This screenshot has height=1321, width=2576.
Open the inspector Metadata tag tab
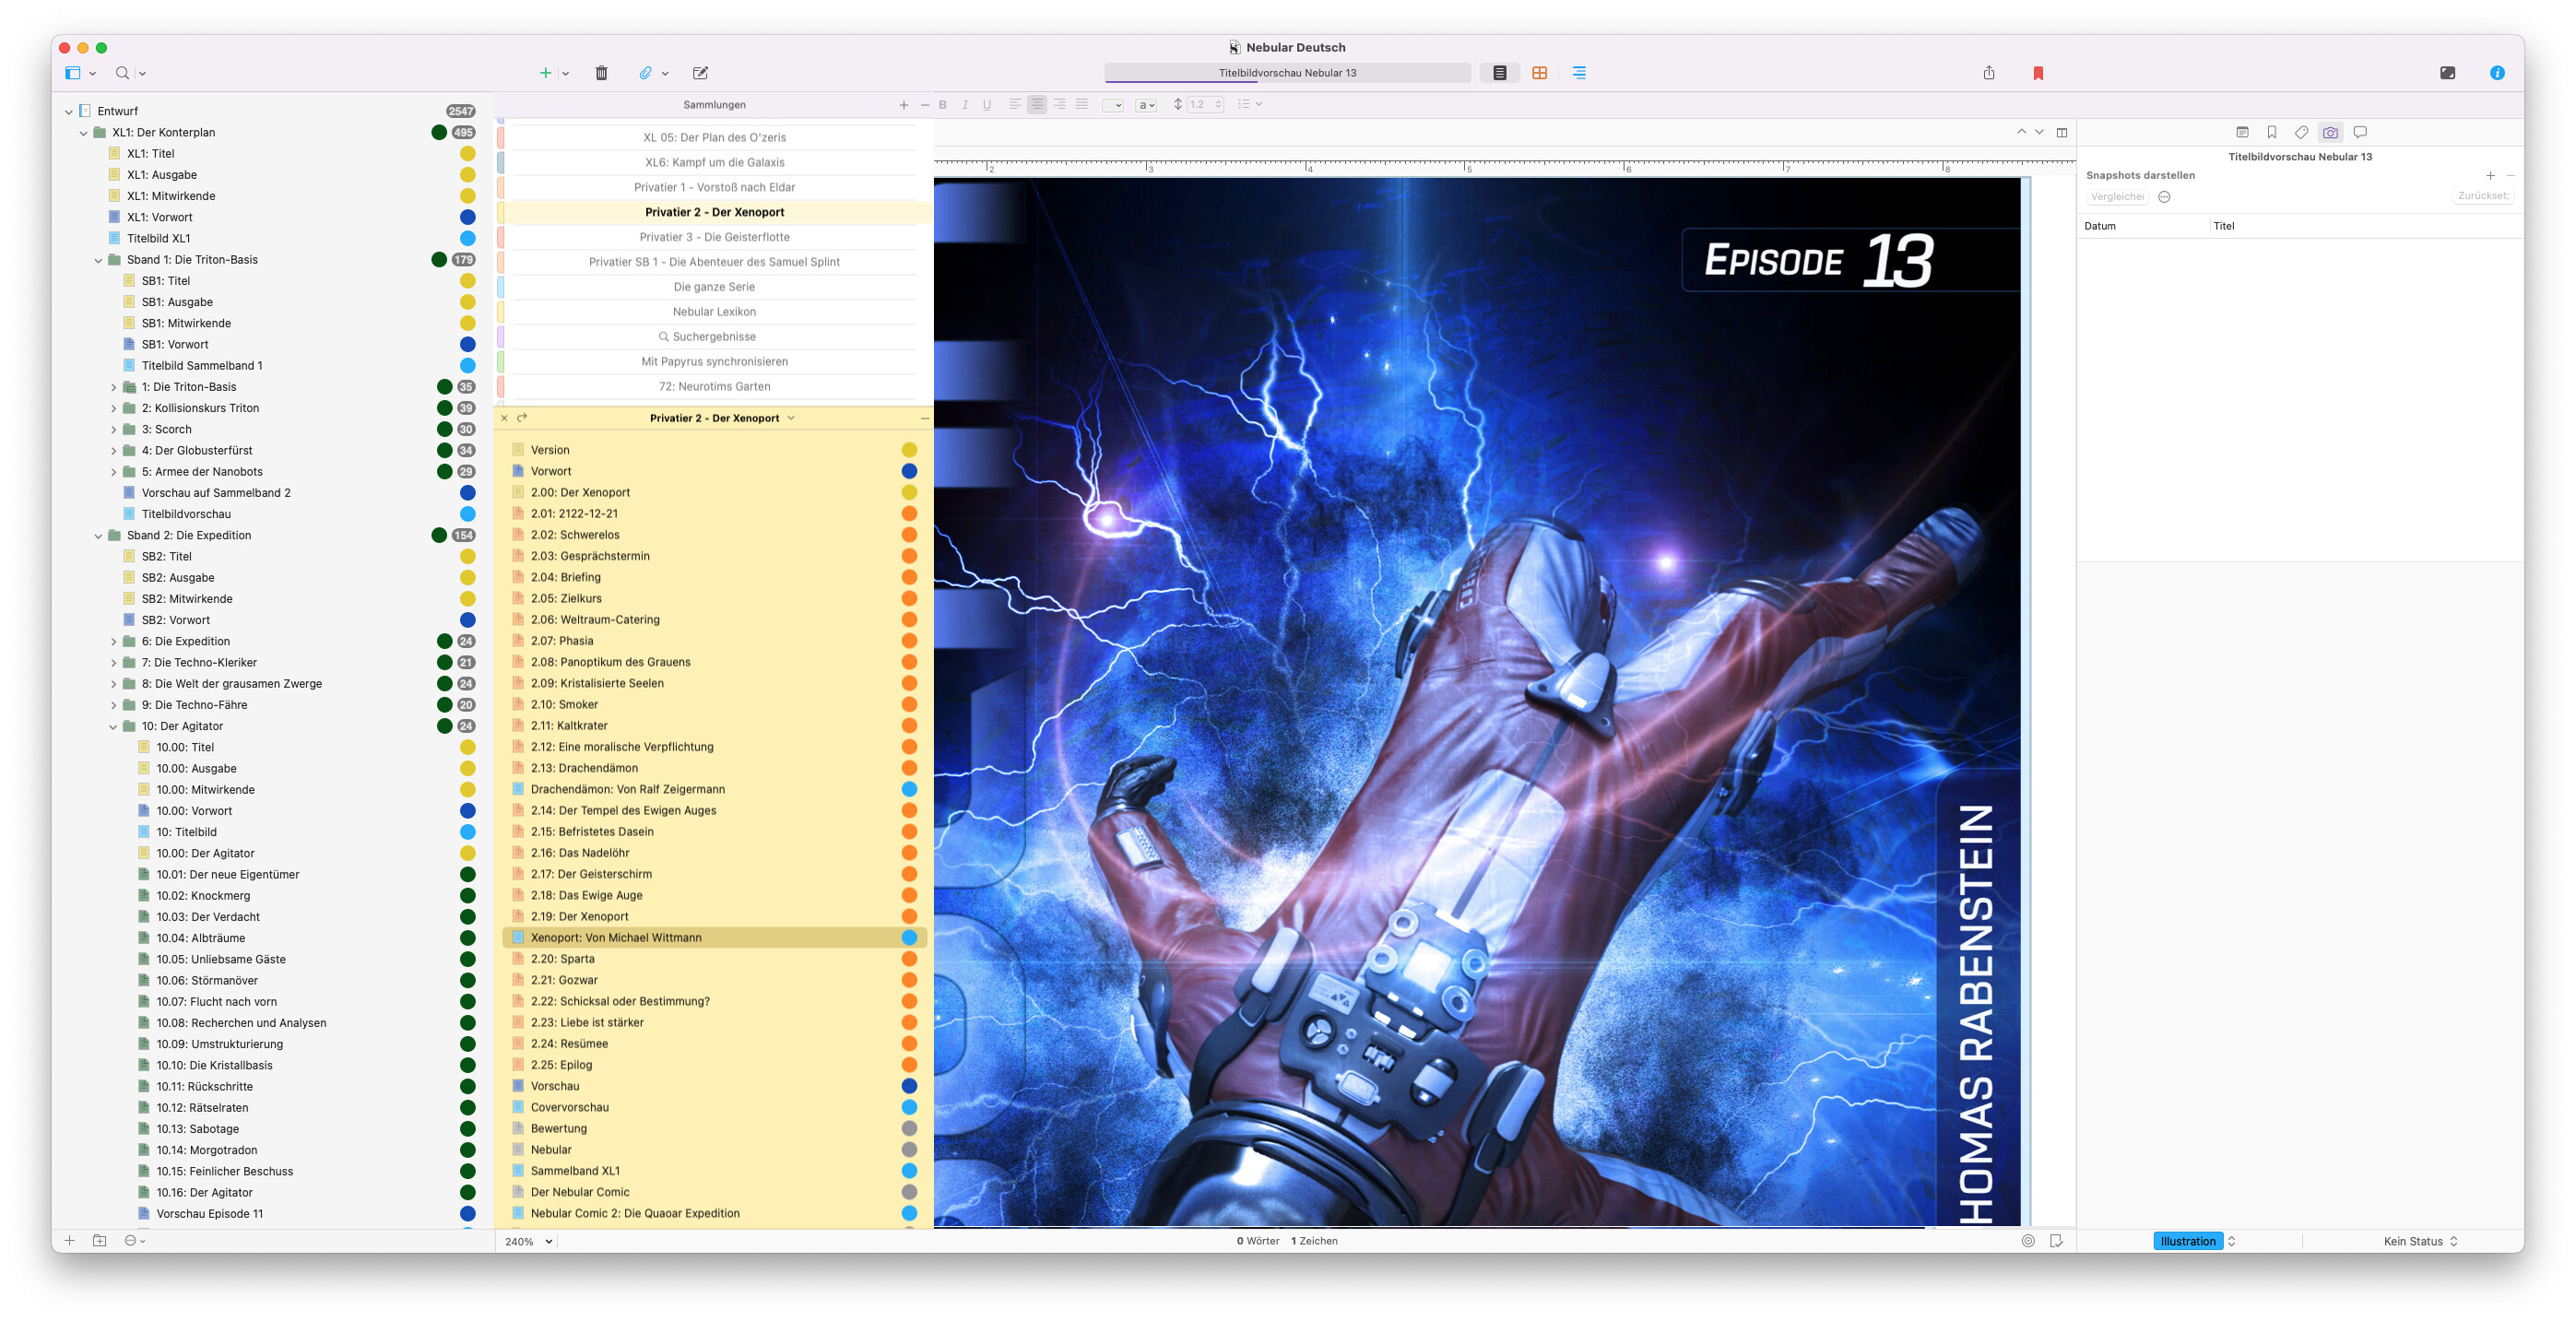(x=2301, y=132)
